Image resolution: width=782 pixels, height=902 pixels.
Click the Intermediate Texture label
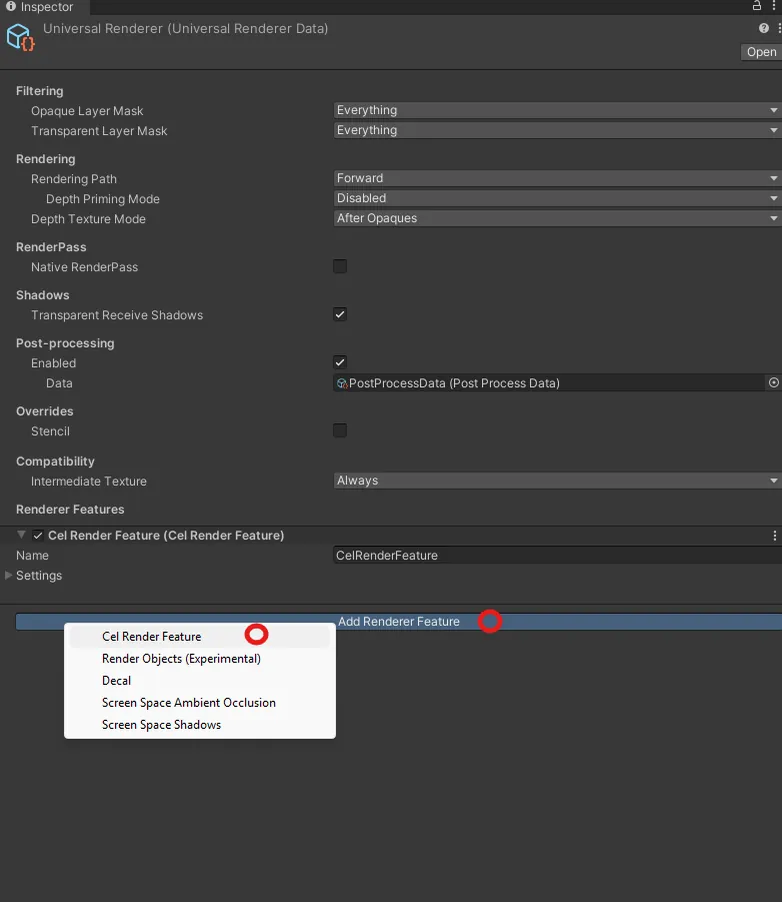tap(89, 481)
